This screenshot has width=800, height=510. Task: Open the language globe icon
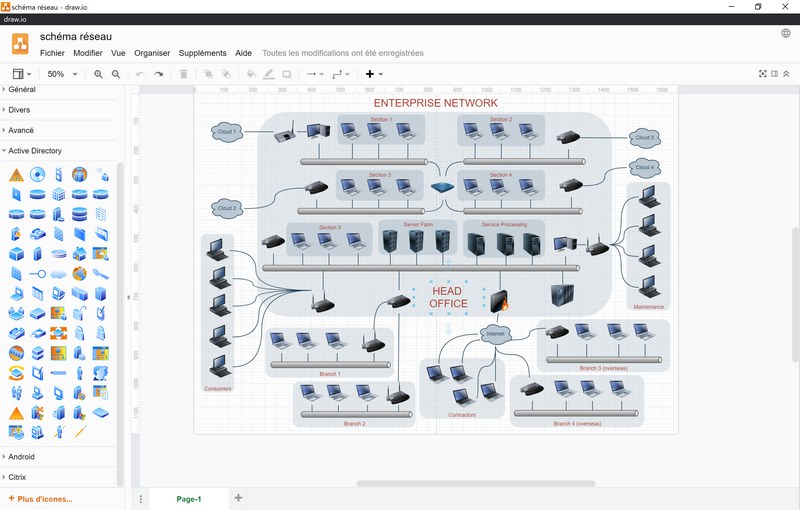[x=786, y=34]
